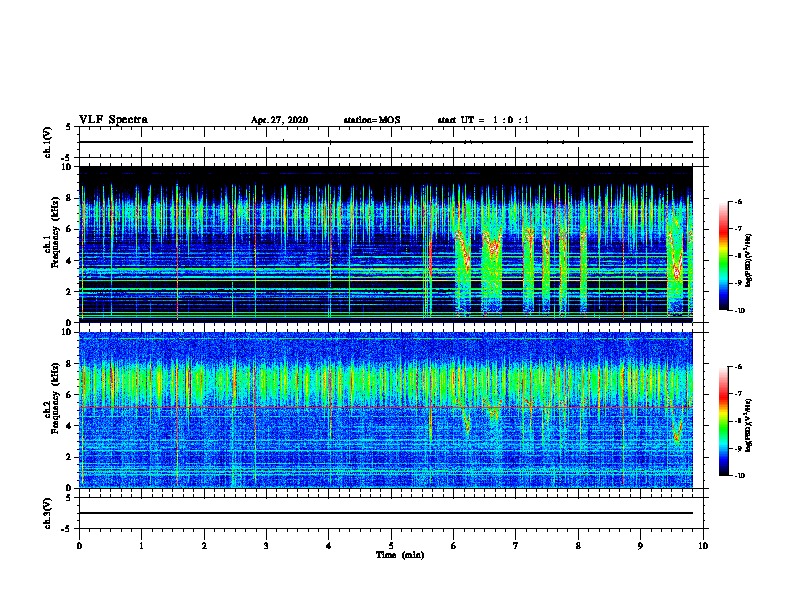Click the "start UT = 1 : 0 : 1" text

tap(483, 120)
